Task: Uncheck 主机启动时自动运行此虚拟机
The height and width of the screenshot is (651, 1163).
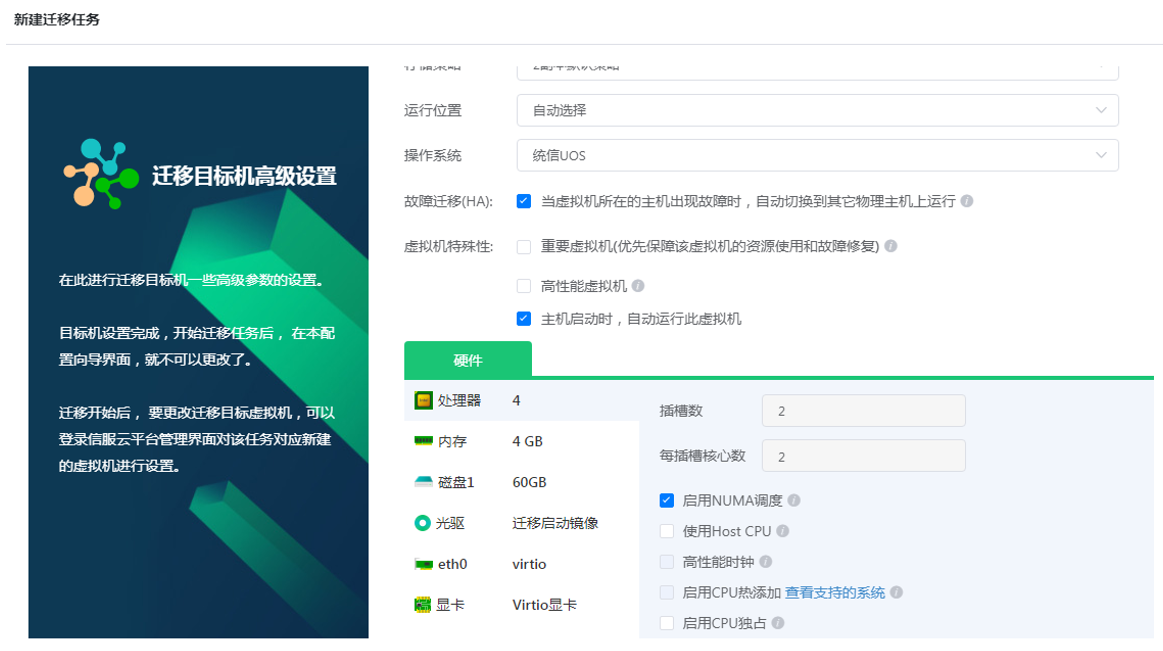Action: (x=524, y=318)
